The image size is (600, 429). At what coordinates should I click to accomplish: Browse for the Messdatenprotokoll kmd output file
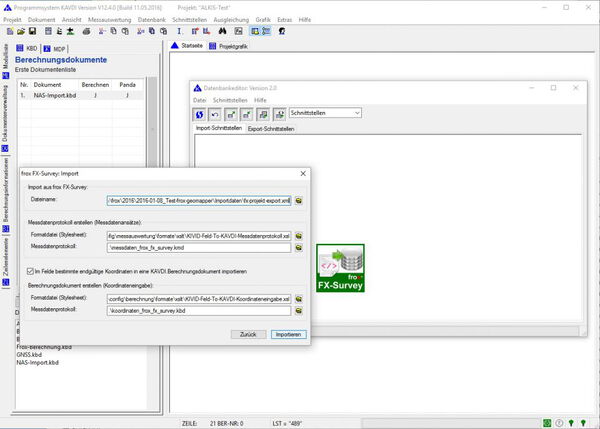point(298,246)
